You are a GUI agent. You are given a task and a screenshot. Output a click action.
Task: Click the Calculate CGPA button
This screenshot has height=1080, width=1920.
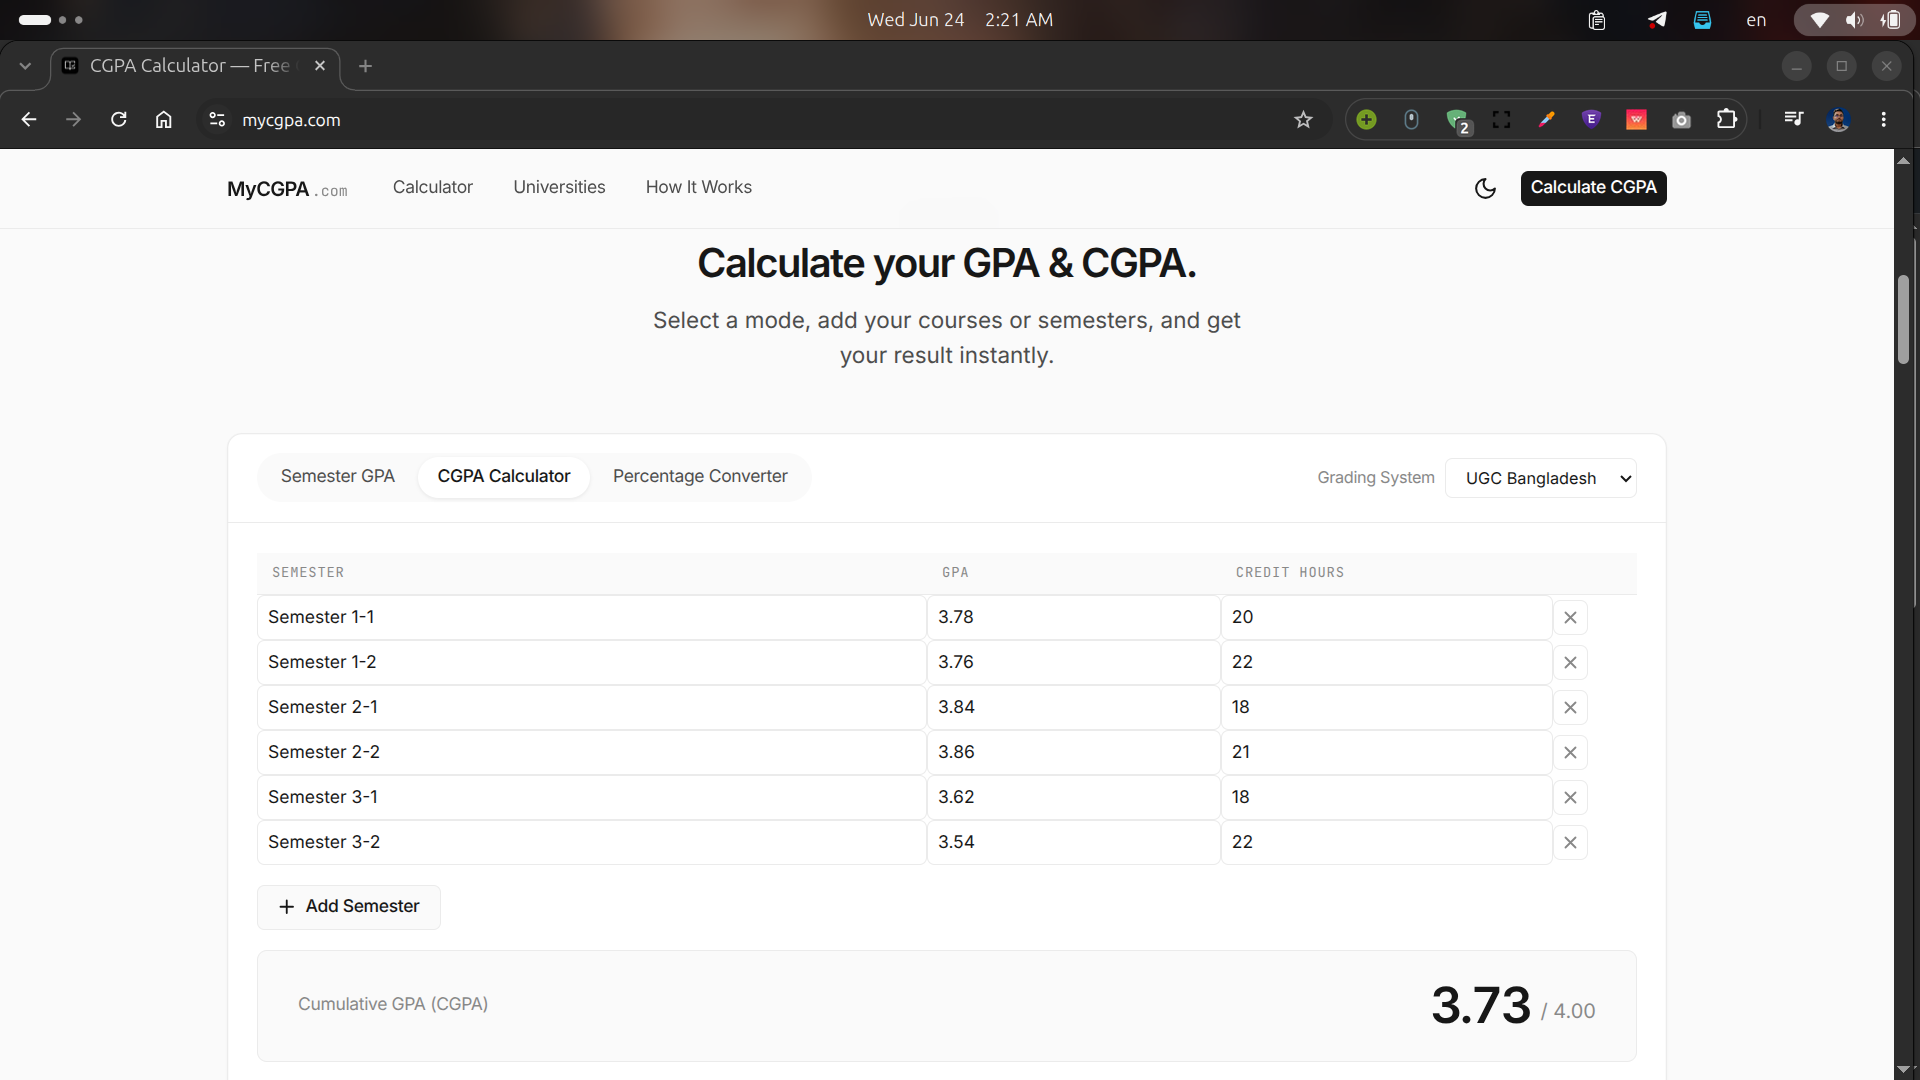click(x=1593, y=188)
